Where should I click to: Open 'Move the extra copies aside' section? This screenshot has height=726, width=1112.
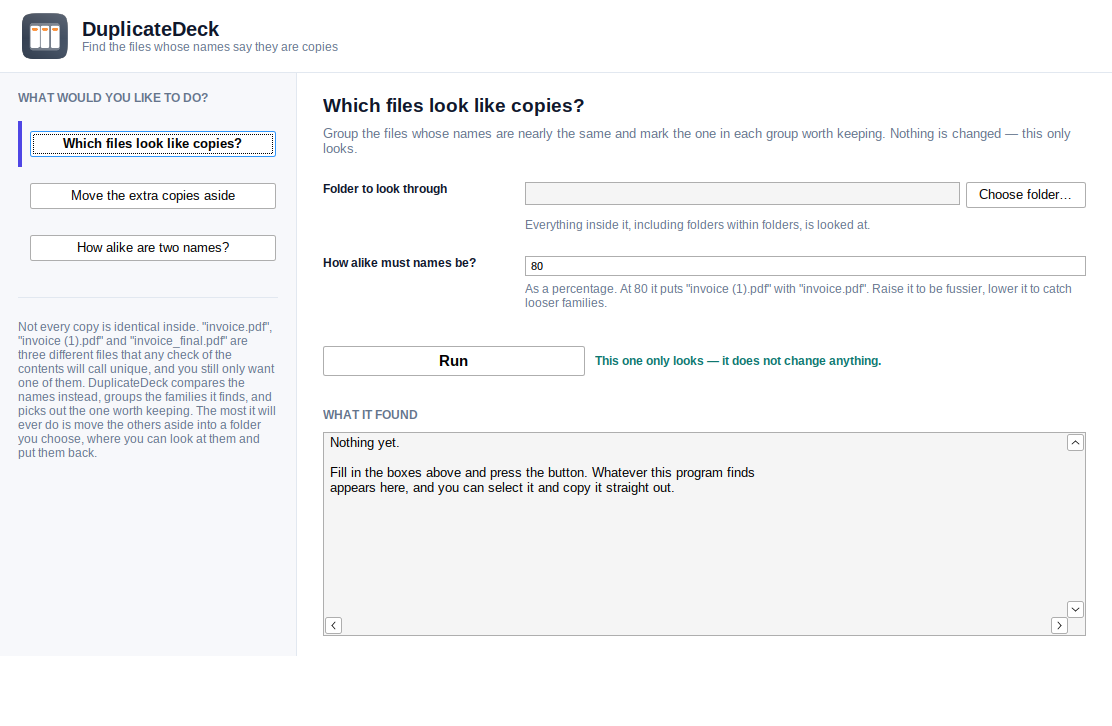[x=152, y=196]
